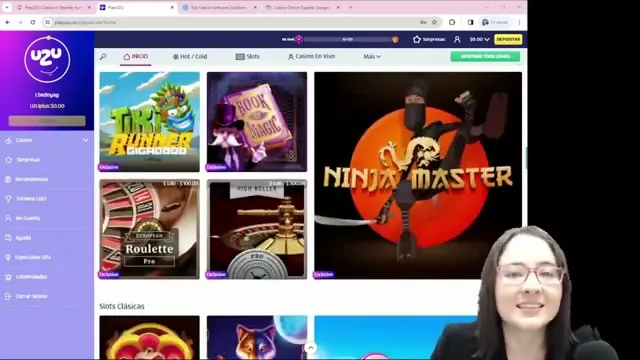Toggle the browser side panel icon
The height and width of the screenshot is (360, 640).
coord(470,22)
